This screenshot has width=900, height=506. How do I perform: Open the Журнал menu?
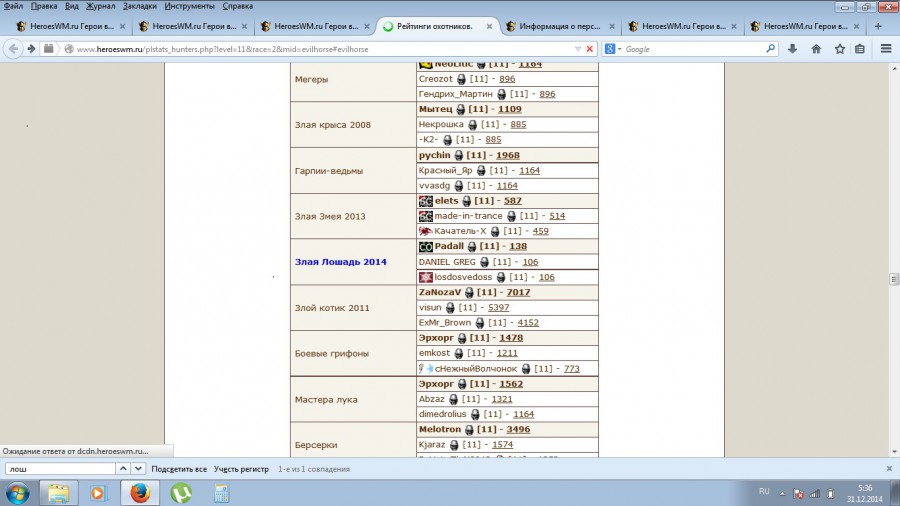[100, 6]
